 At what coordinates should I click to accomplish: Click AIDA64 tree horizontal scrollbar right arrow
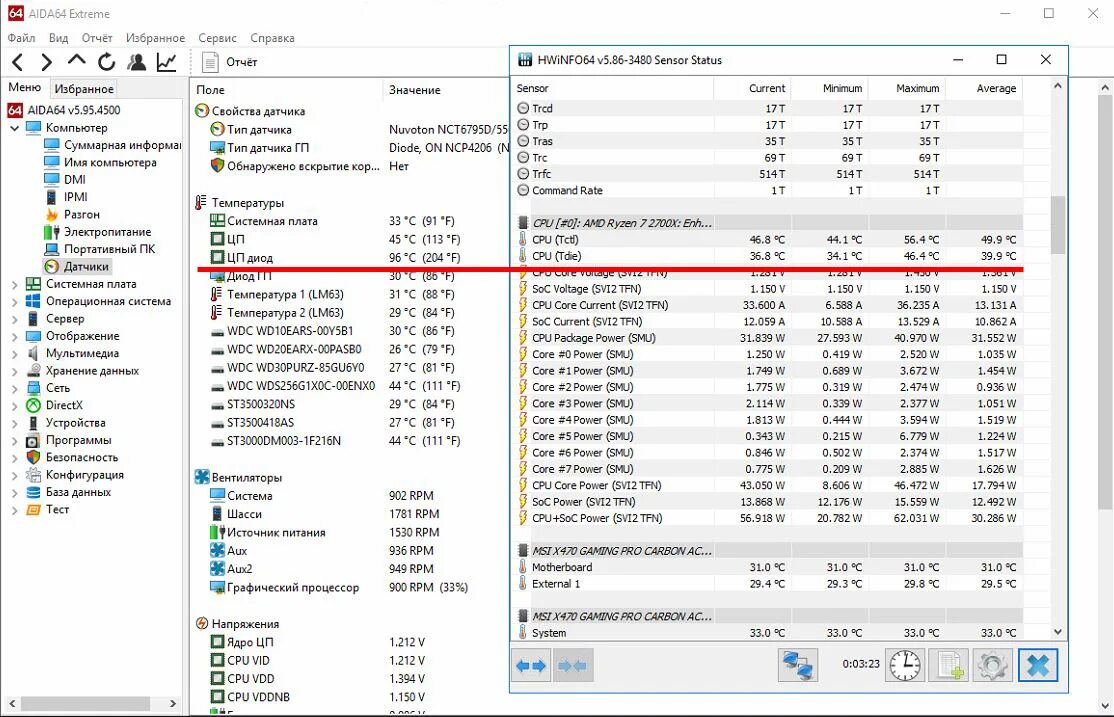173,703
